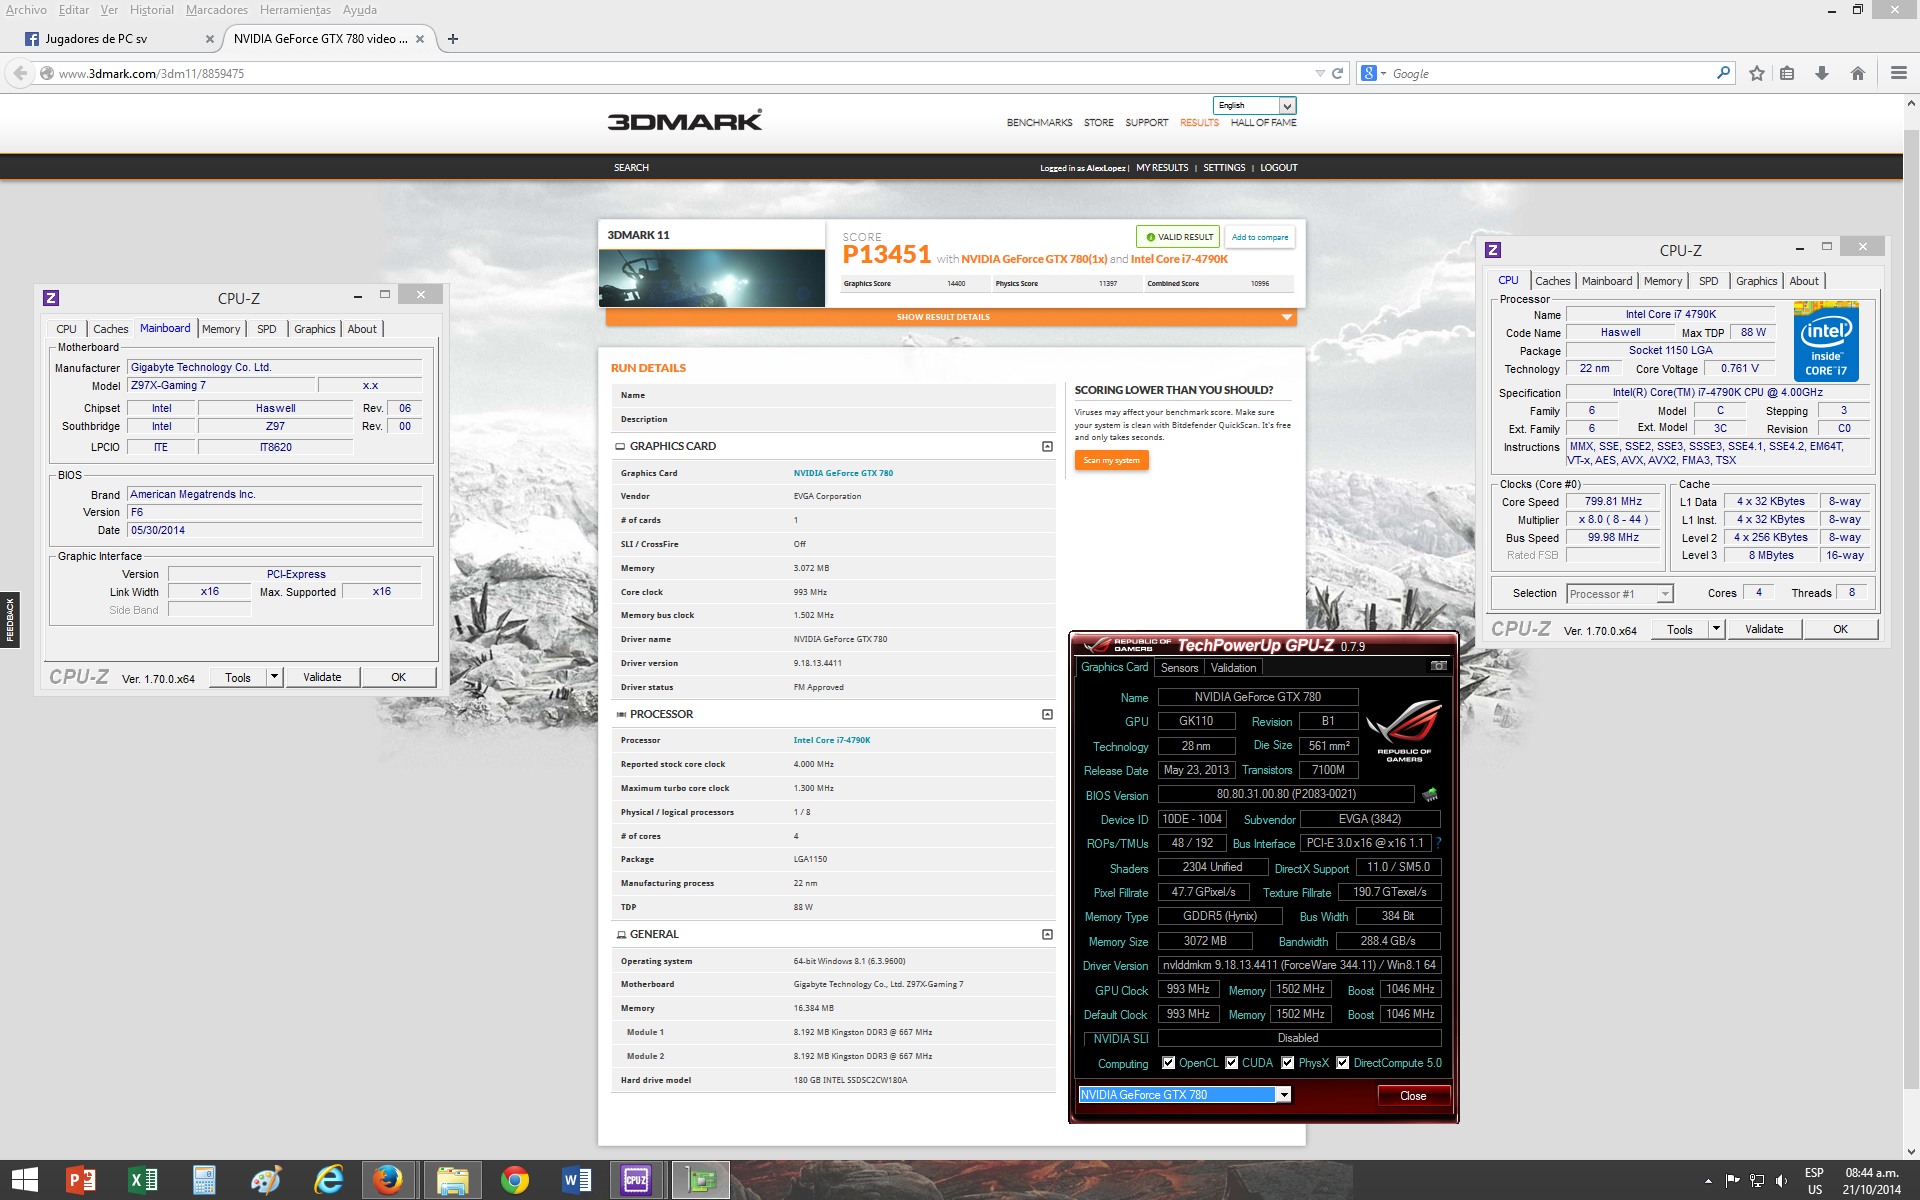Screen dimensions: 1920x1200
Task: Take GPU-Z screenshot with camera icon
Action: (x=1438, y=666)
